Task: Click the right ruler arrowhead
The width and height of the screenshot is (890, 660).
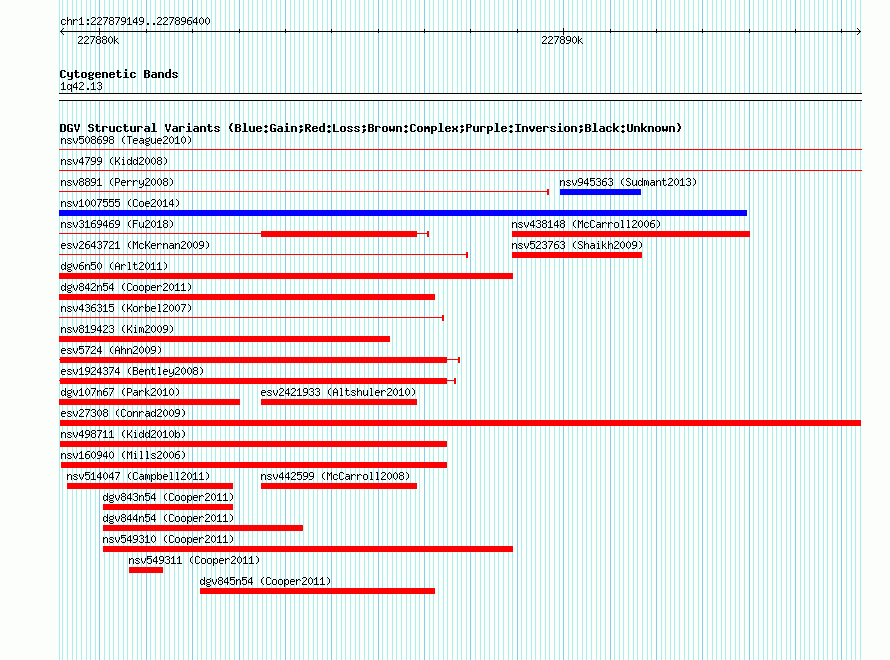Action: tap(858, 32)
